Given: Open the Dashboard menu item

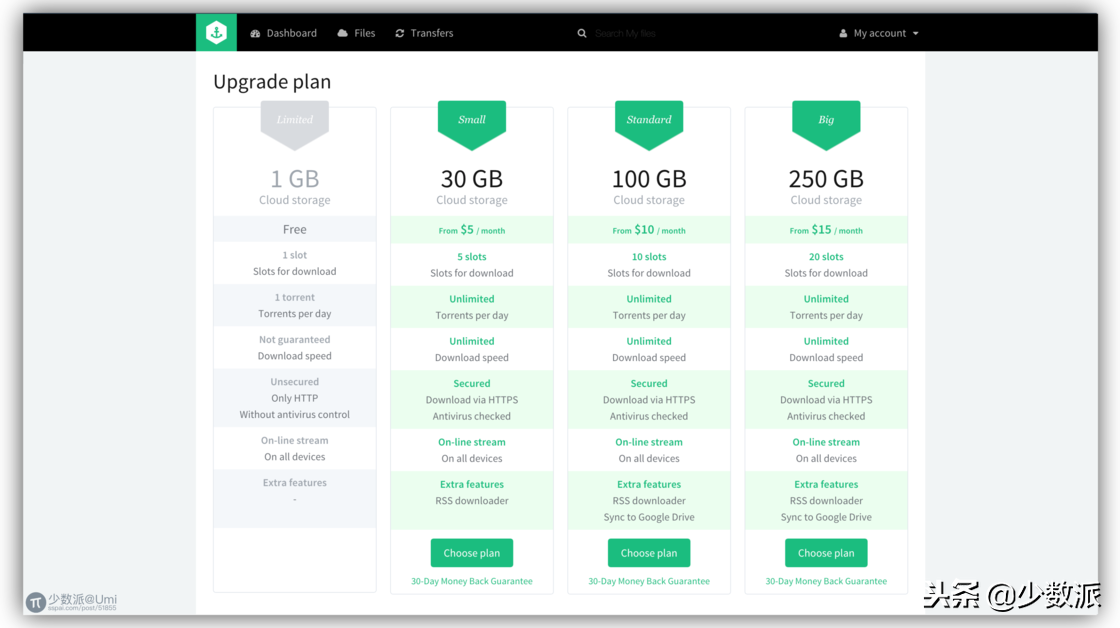Looking at the screenshot, I should tap(291, 33).
